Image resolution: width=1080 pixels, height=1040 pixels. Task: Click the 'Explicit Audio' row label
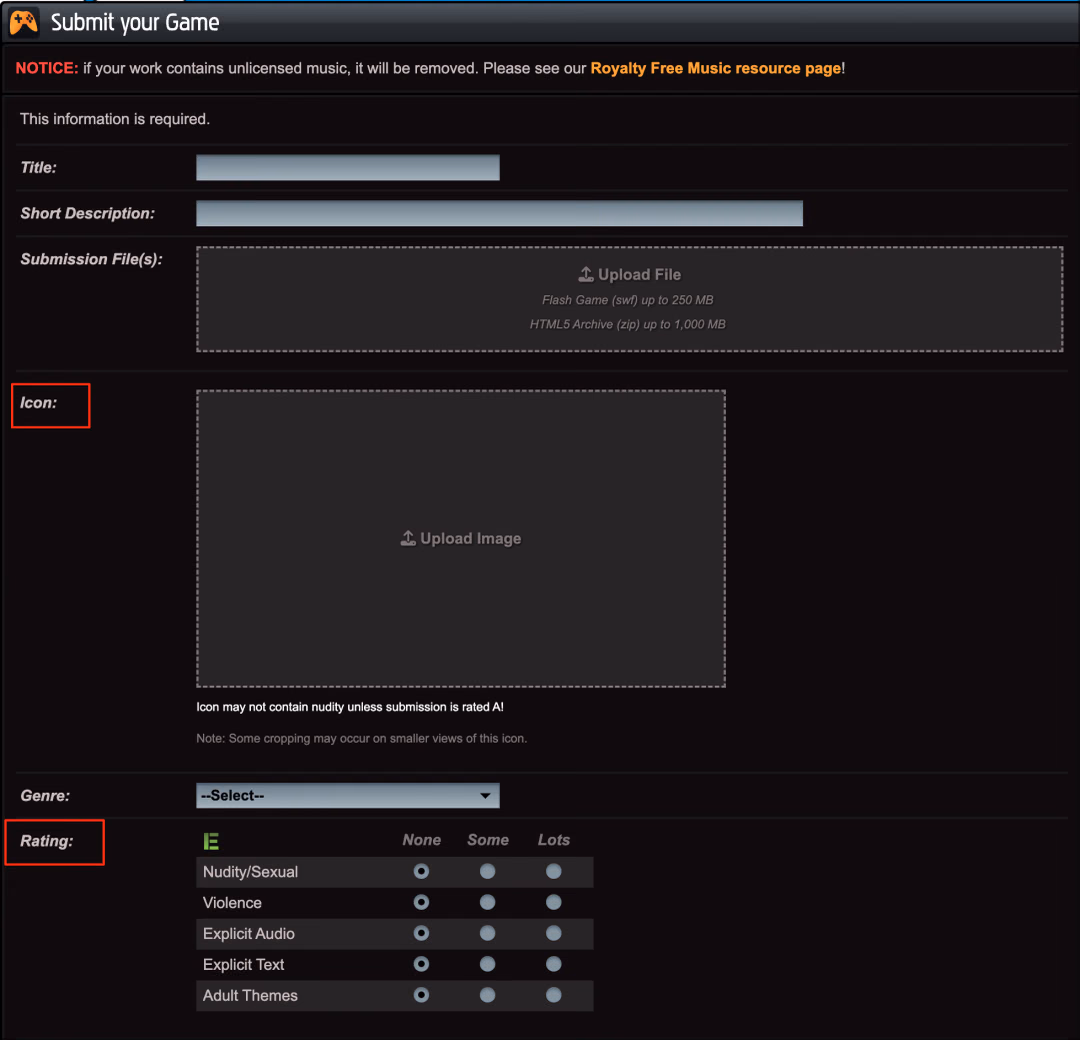[x=249, y=934]
